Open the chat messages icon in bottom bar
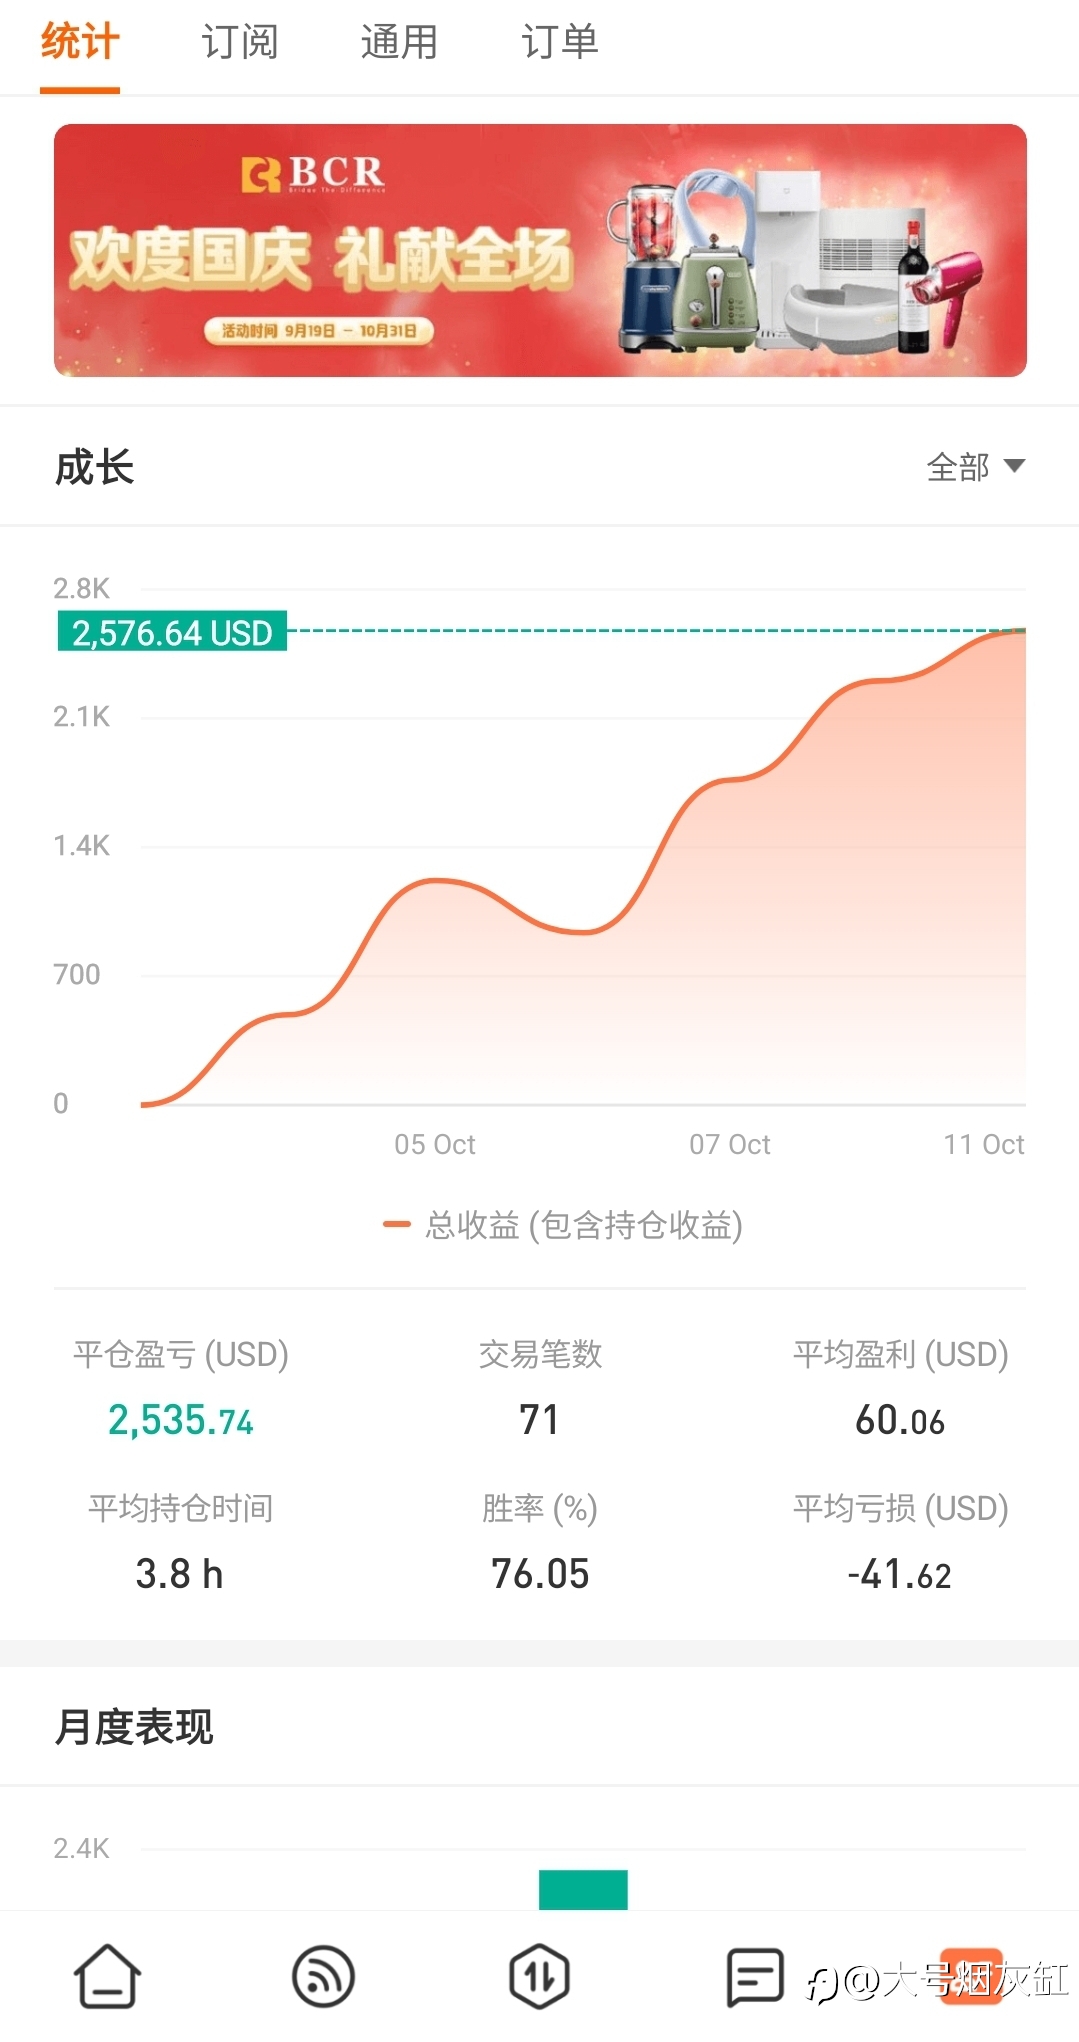The image size is (1079, 2042). coord(754,1976)
